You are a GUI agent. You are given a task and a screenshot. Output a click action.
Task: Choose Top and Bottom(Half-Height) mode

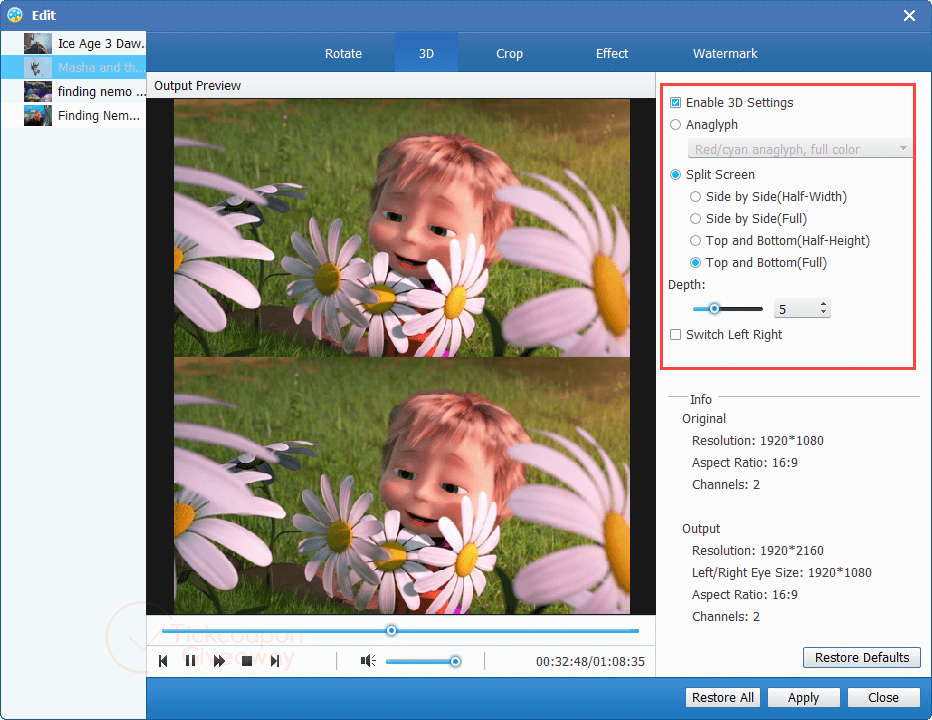(x=695, y=241)
